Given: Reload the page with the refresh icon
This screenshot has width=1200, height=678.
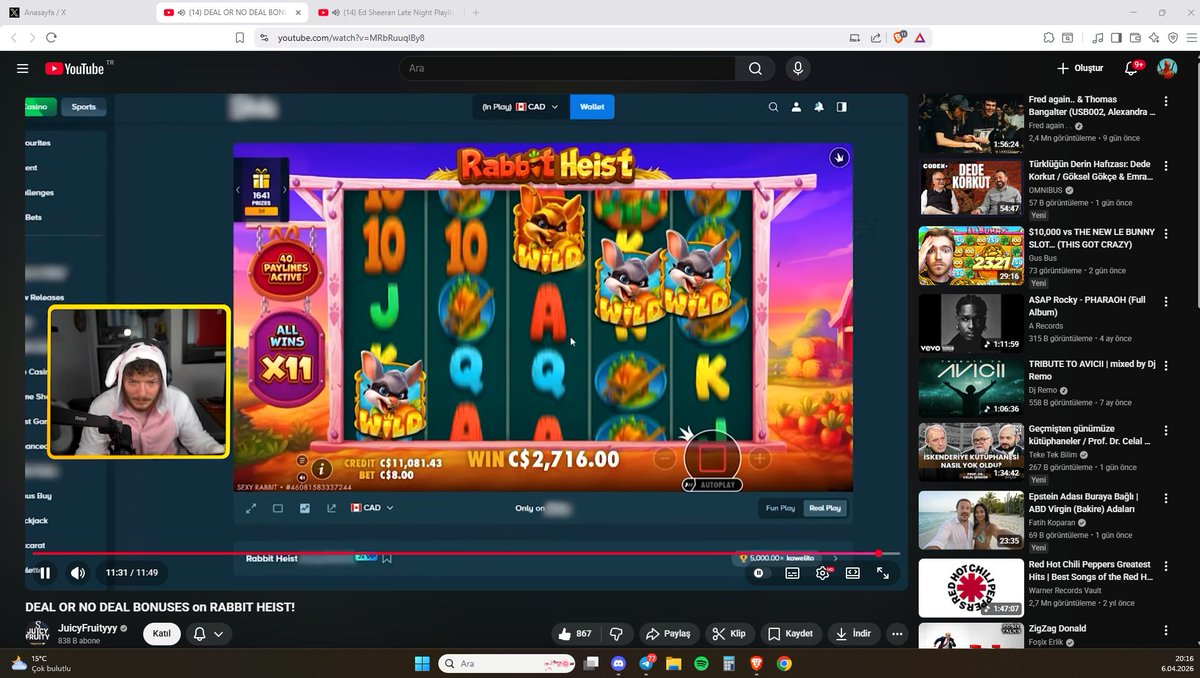Looking at the screenshot, I should 52,37.
